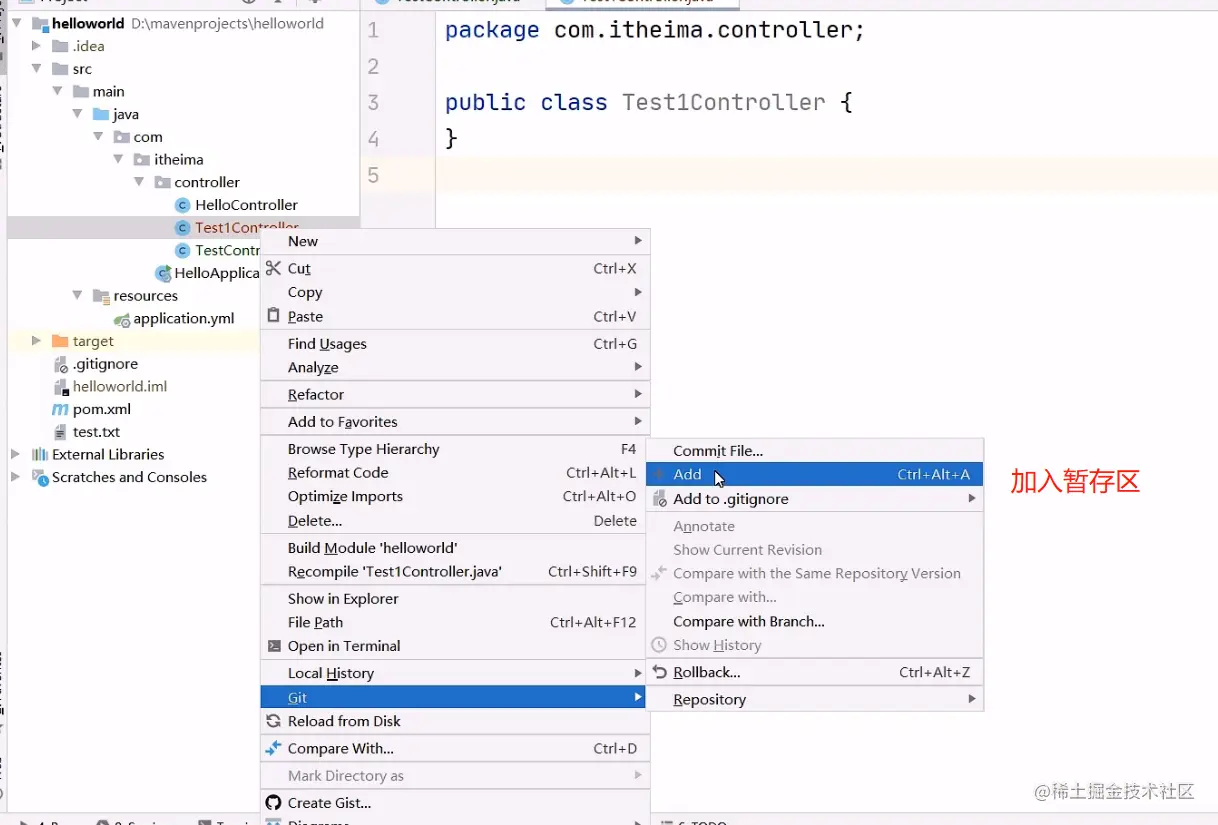This screenshot has width=1218, height=825.
Task: Collapse the helloworld project root arrow
Action: pos(17,23)
